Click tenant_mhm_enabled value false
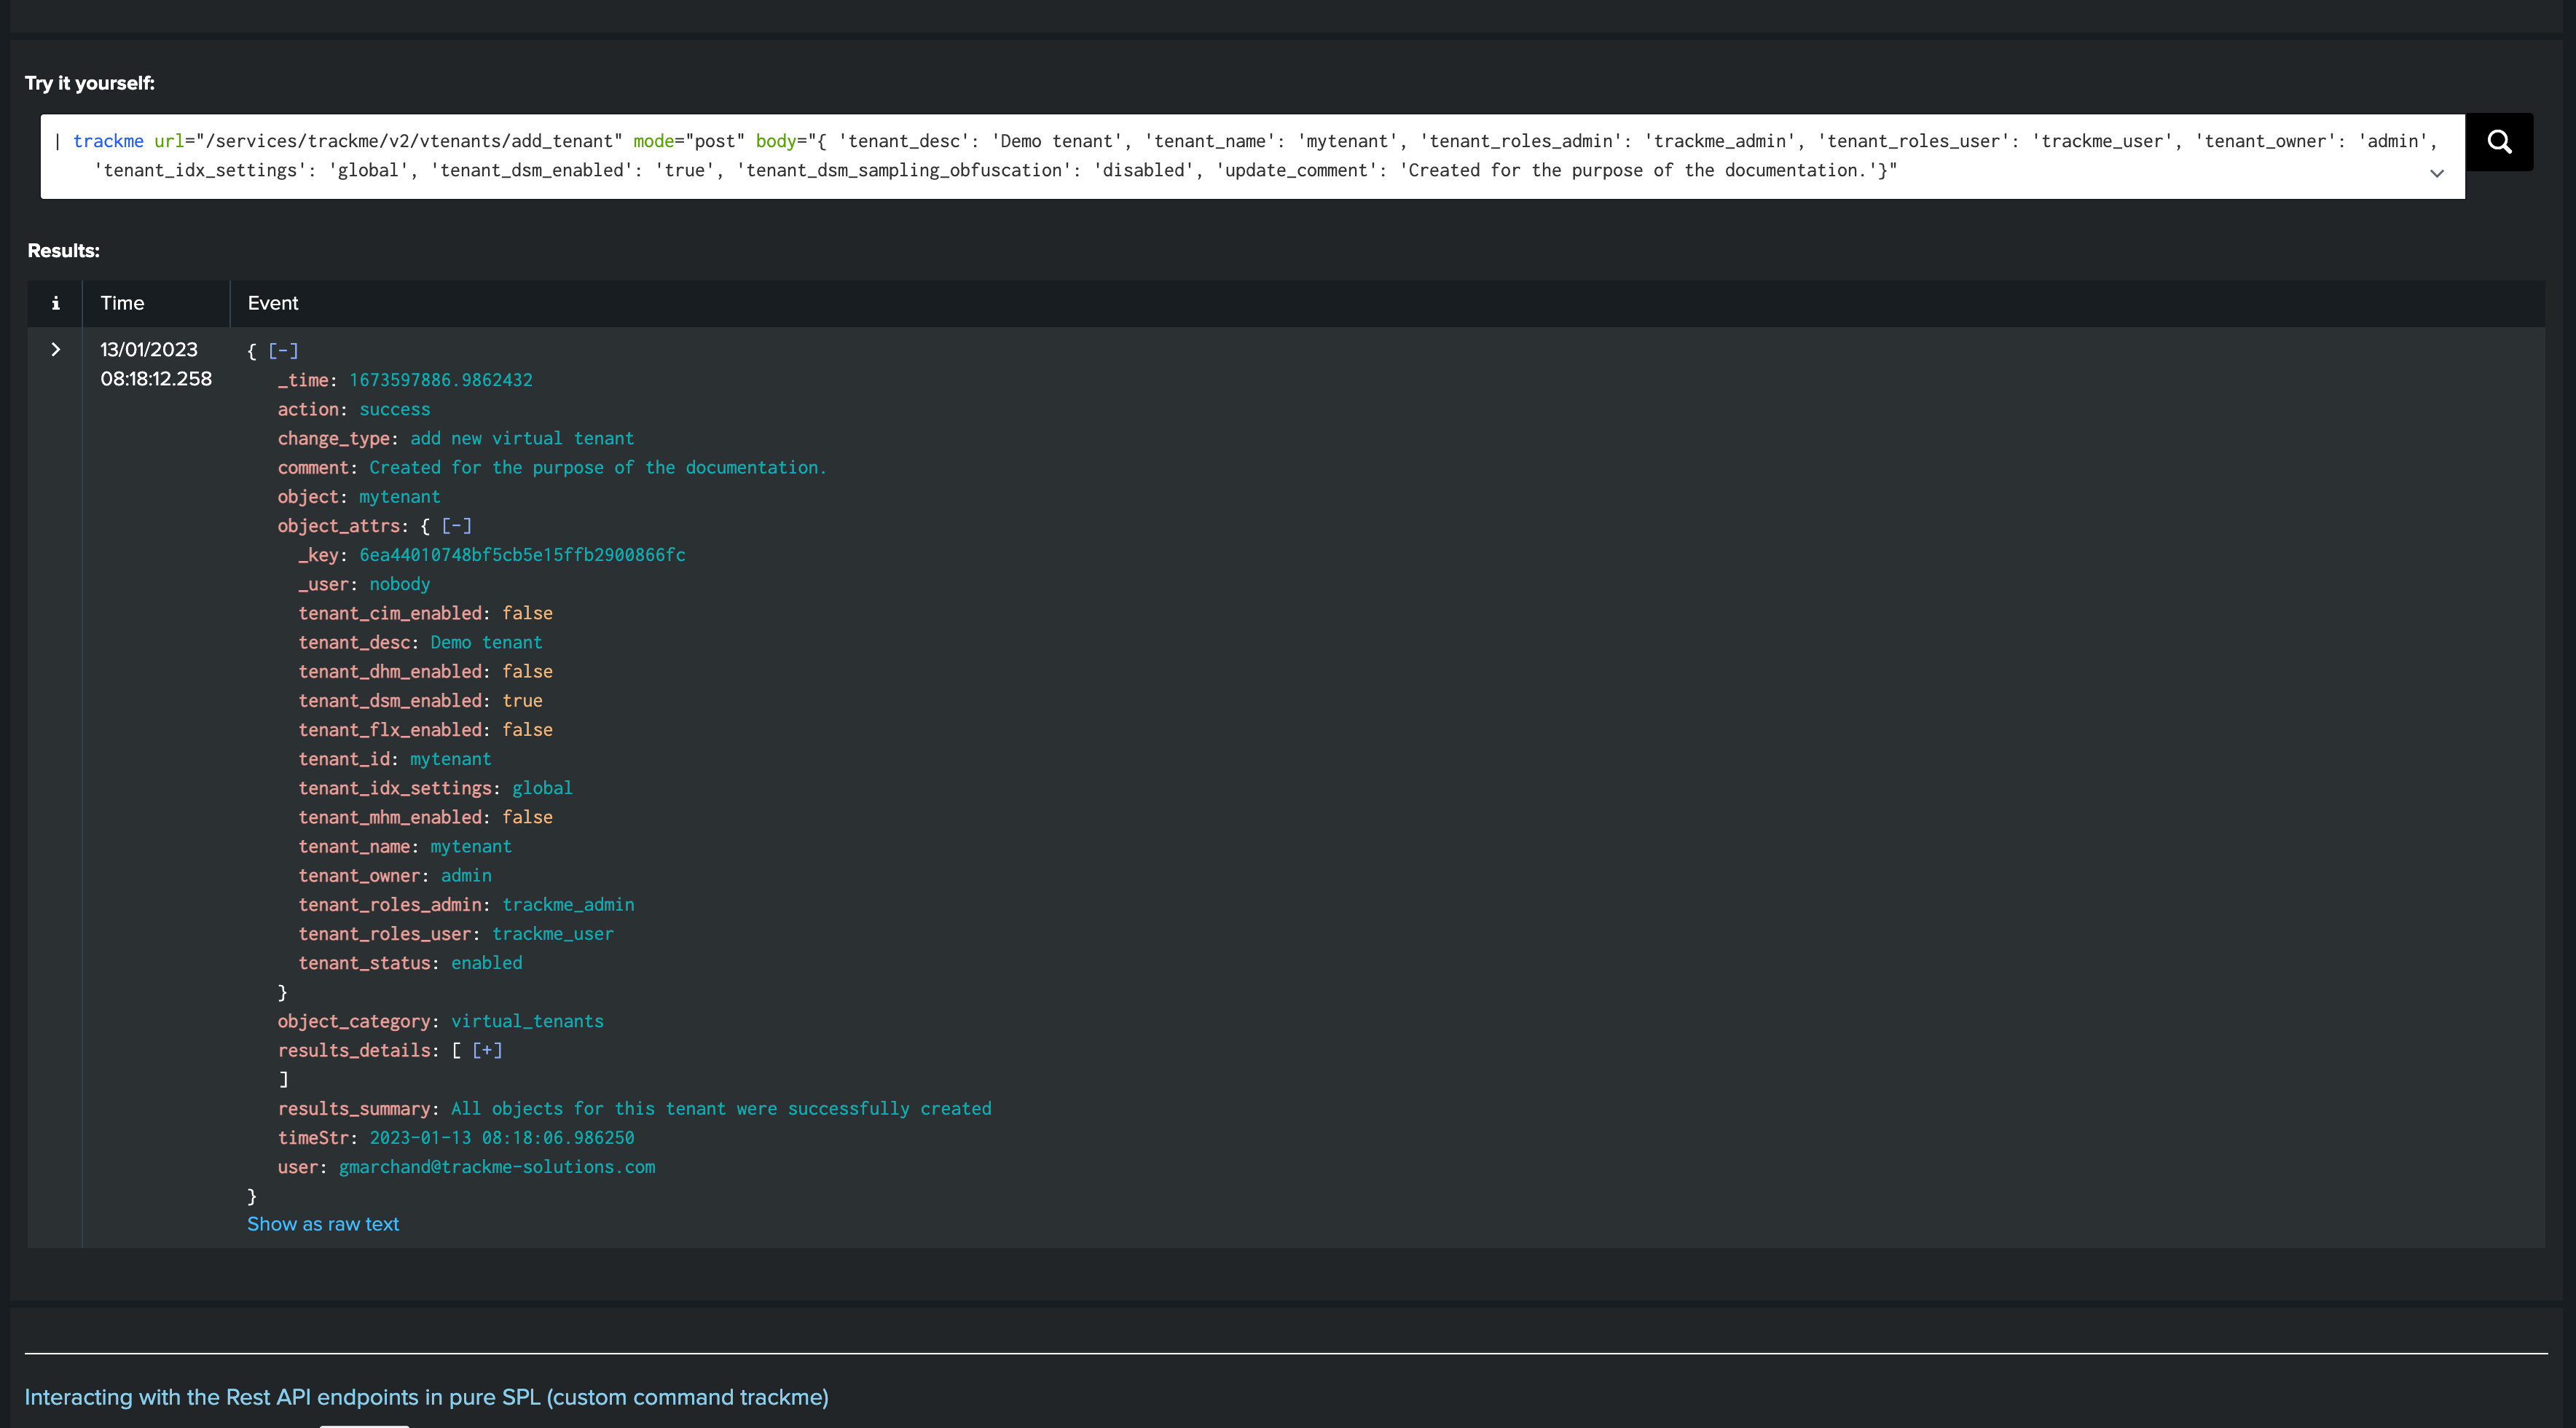The height and width of the screenshot is (1428, 2576). (527, 817)
